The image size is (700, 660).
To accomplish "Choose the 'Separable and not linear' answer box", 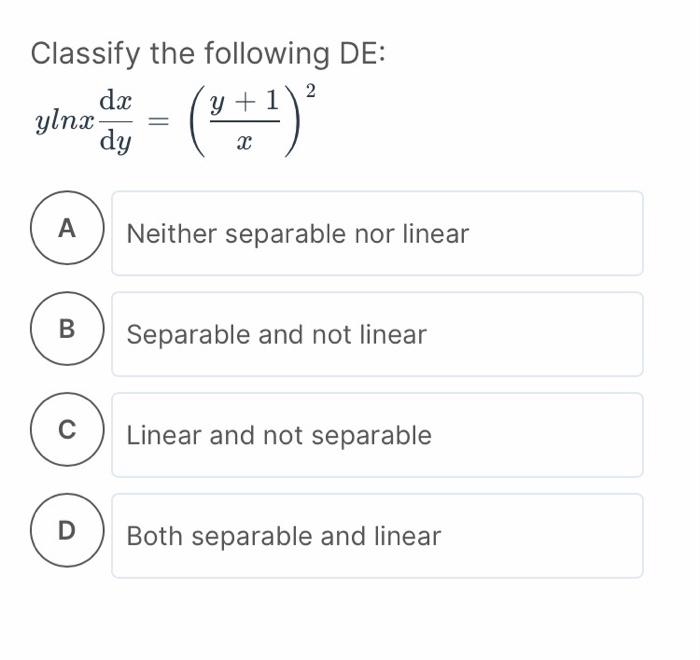I will [377, 334].
